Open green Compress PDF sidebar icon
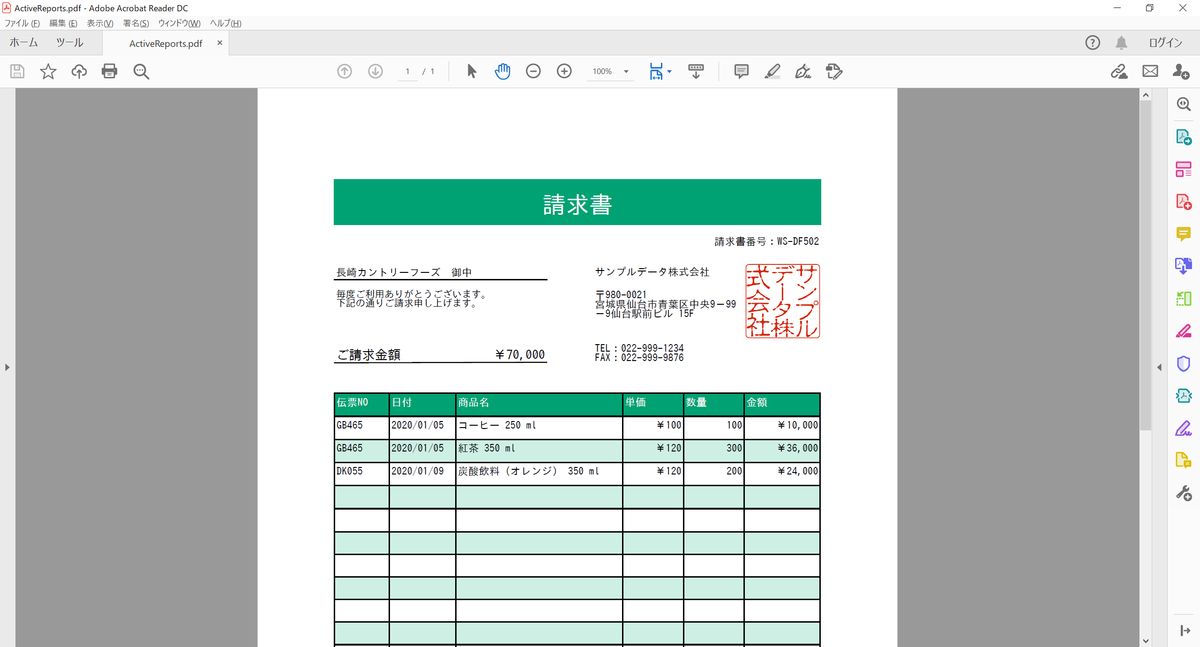The width and height of the screenshot is (1200, 647). (1183, 298)
